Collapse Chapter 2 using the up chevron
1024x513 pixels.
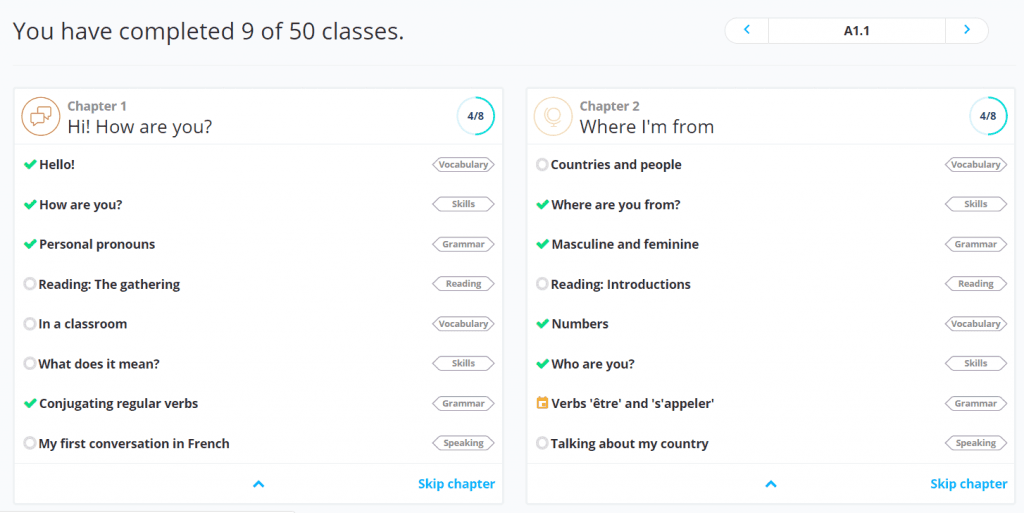(771, 484)
